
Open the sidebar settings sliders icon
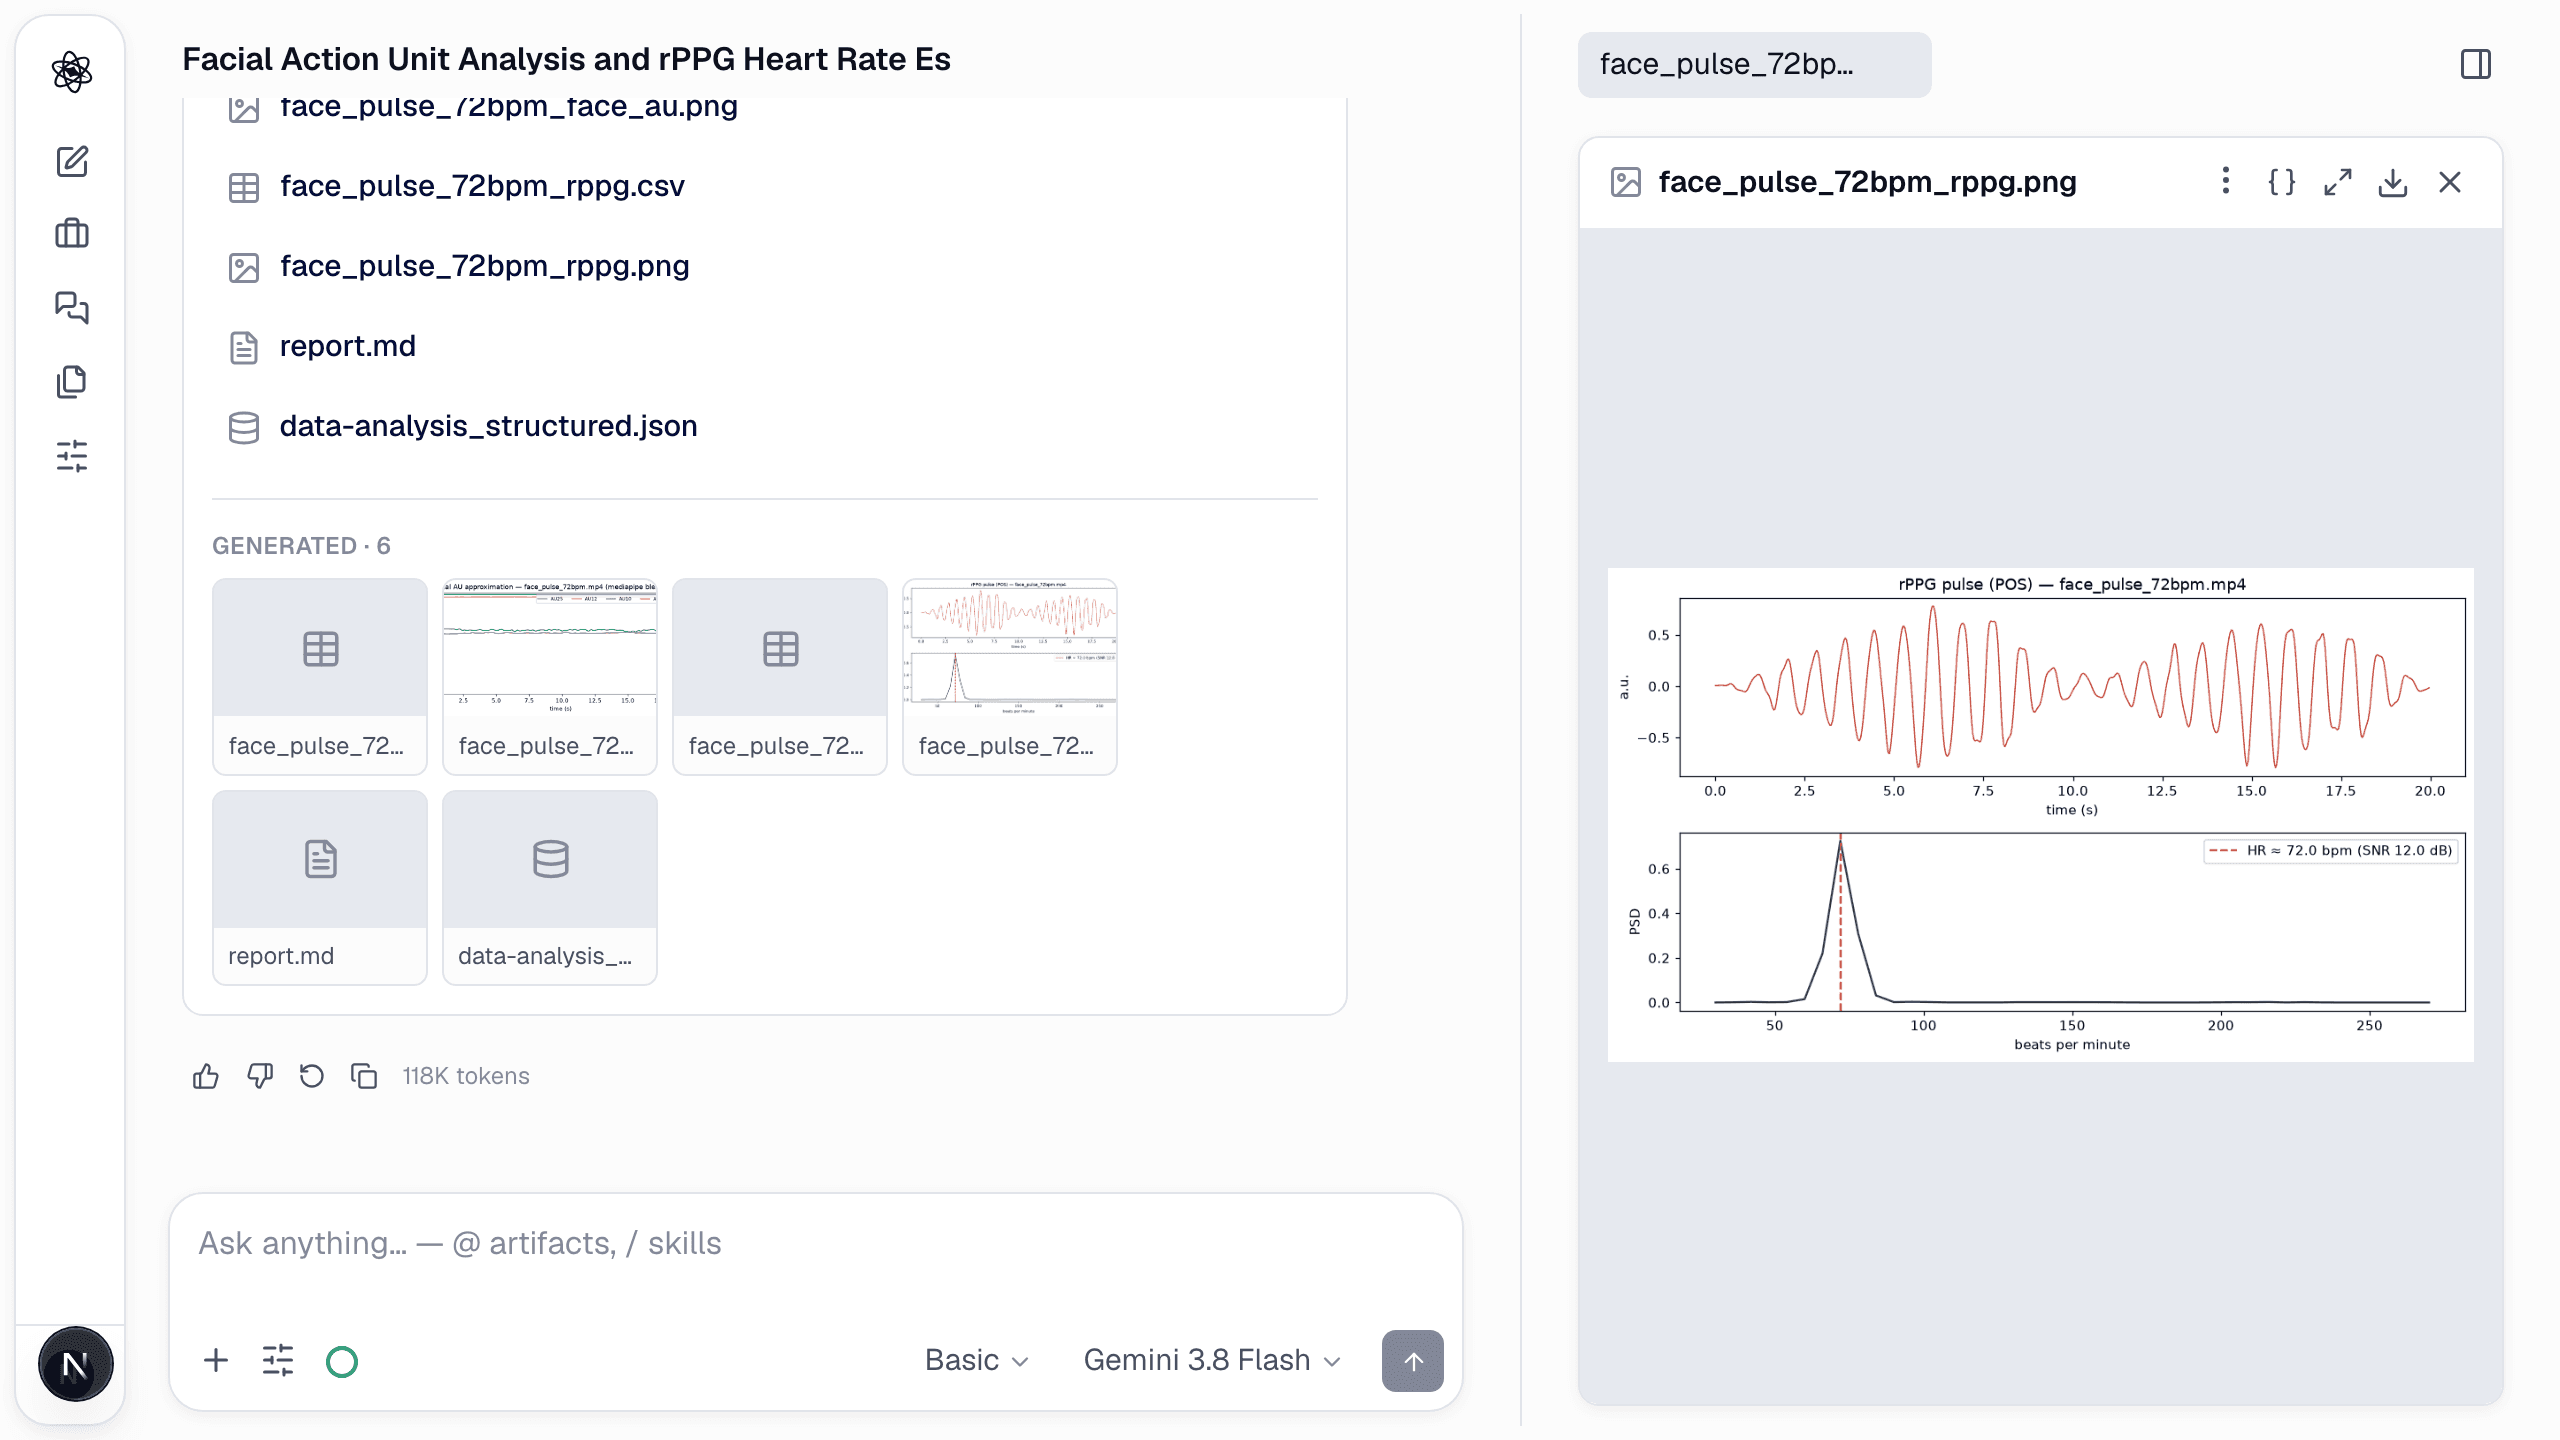click(x=72, y=456)
